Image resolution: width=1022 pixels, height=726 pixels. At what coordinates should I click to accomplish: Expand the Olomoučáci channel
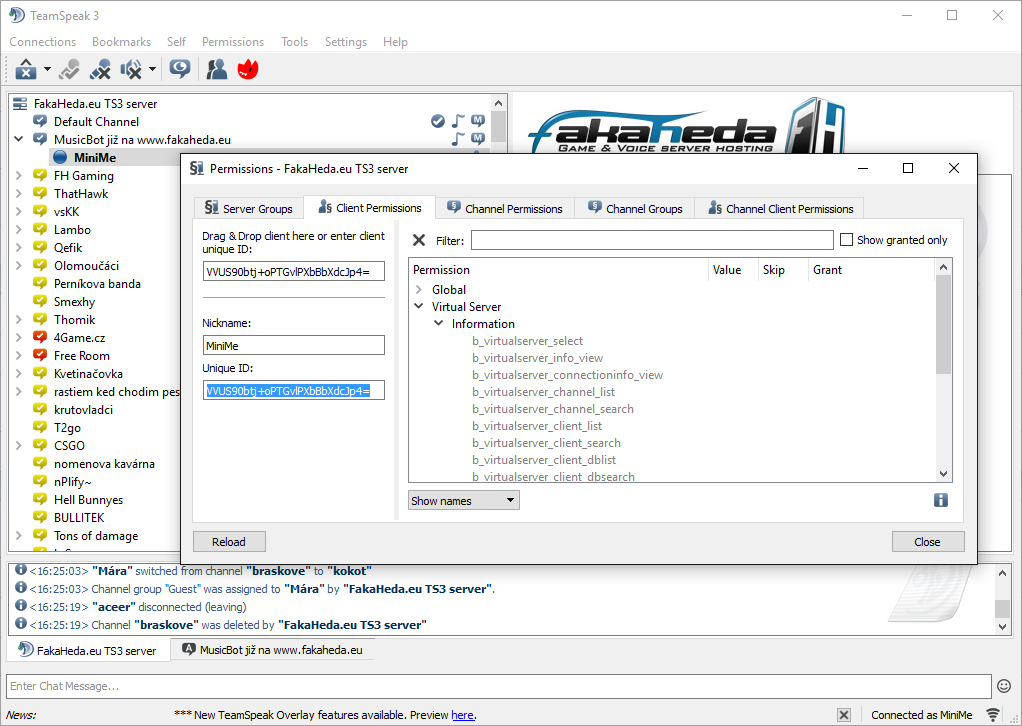[x=19, y=265]
